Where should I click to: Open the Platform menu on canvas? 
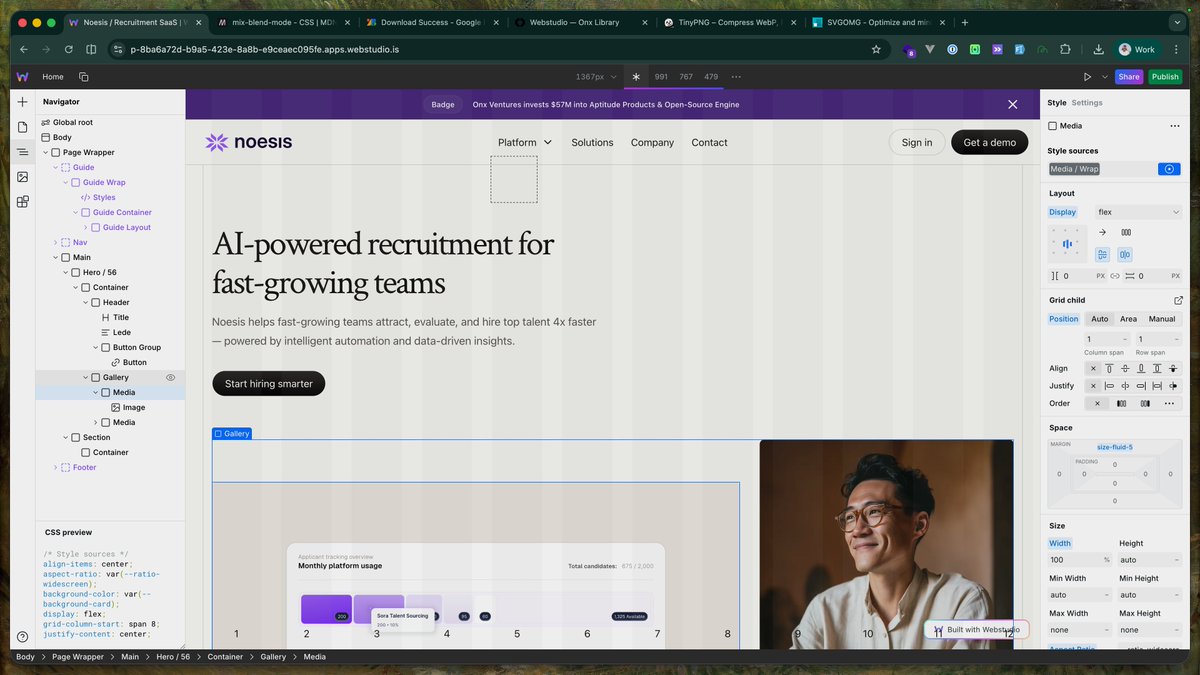(525, 143)
